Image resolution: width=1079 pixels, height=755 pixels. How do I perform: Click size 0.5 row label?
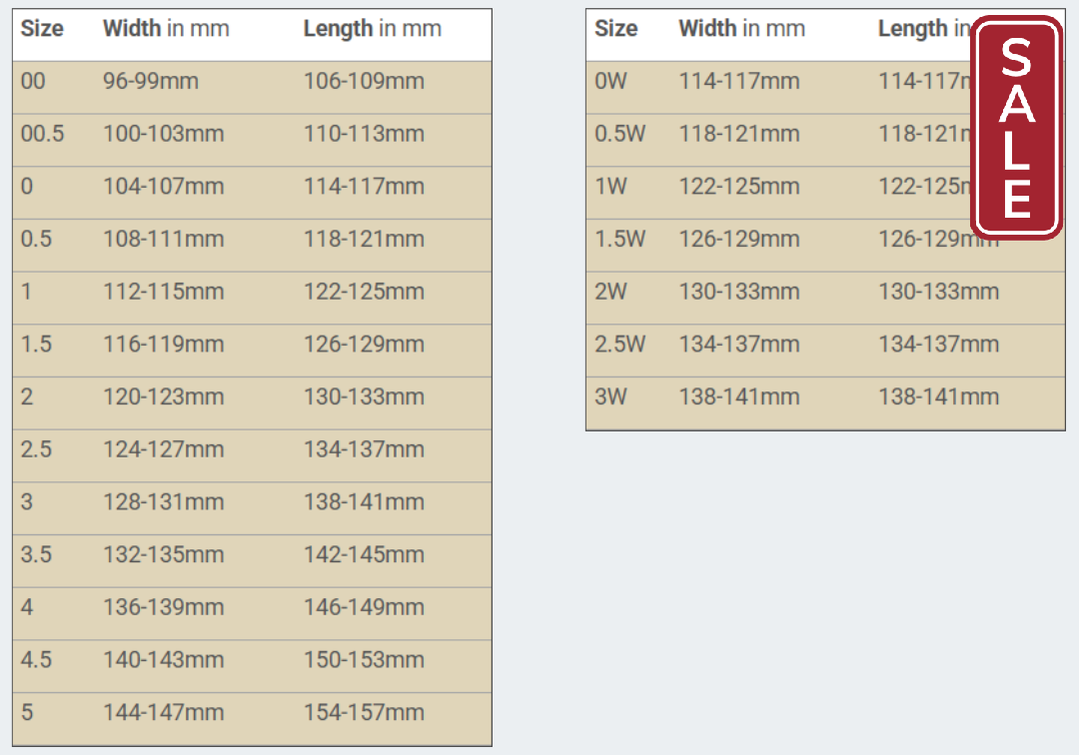point(36,239)
